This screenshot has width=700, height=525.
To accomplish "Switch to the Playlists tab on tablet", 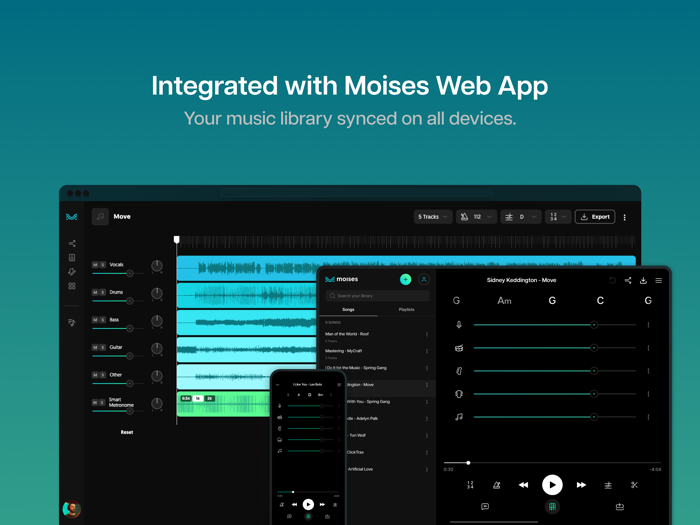I will pyautogui.click(x=406, y=310).
